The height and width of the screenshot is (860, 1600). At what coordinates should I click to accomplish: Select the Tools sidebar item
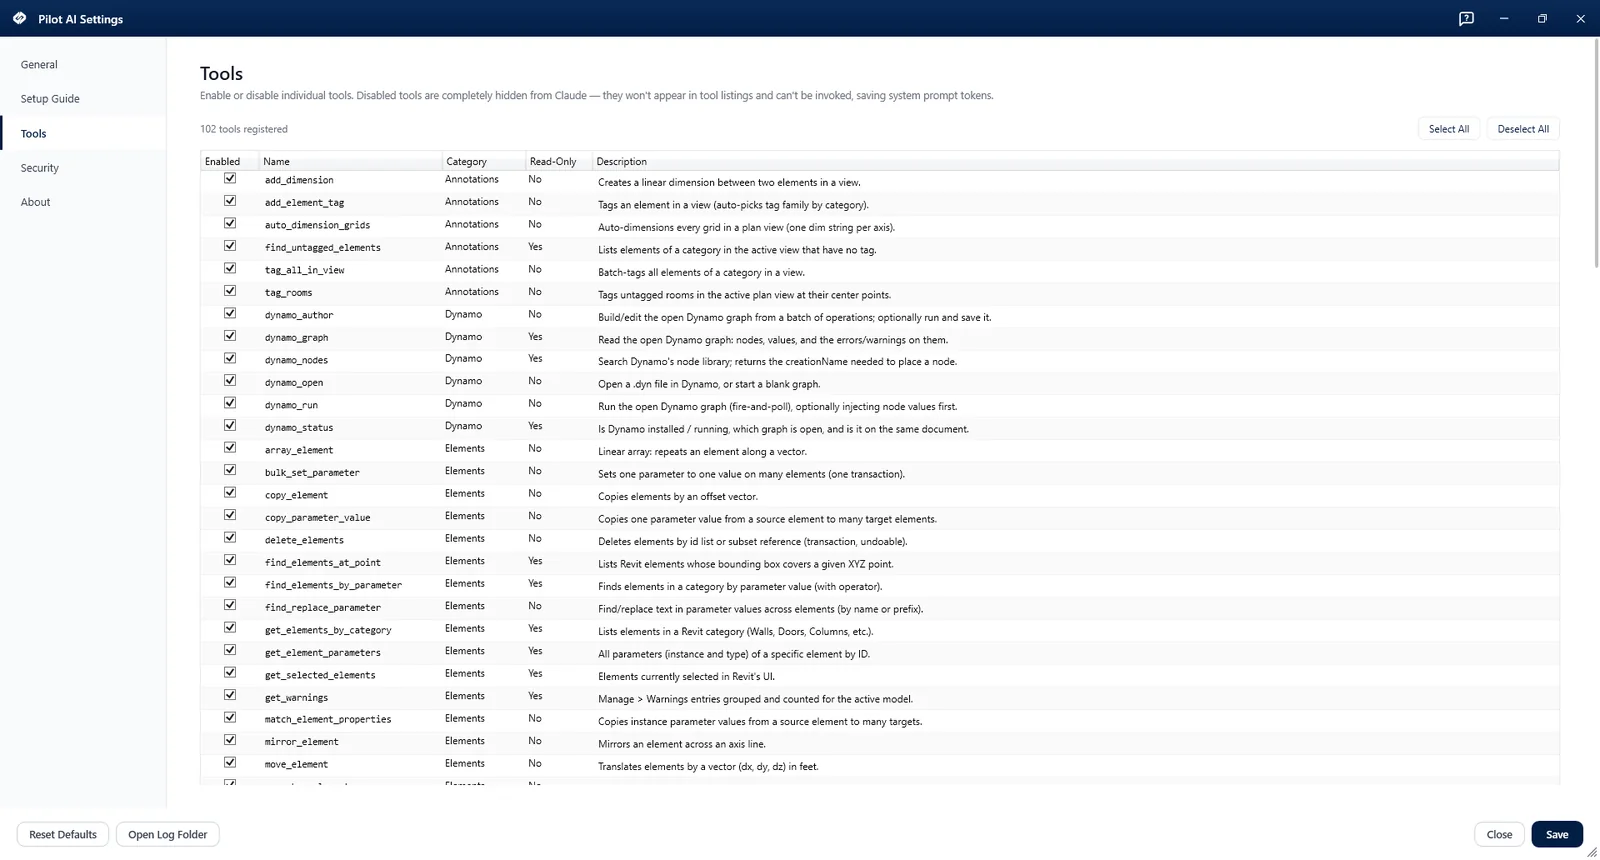[83, 133]
